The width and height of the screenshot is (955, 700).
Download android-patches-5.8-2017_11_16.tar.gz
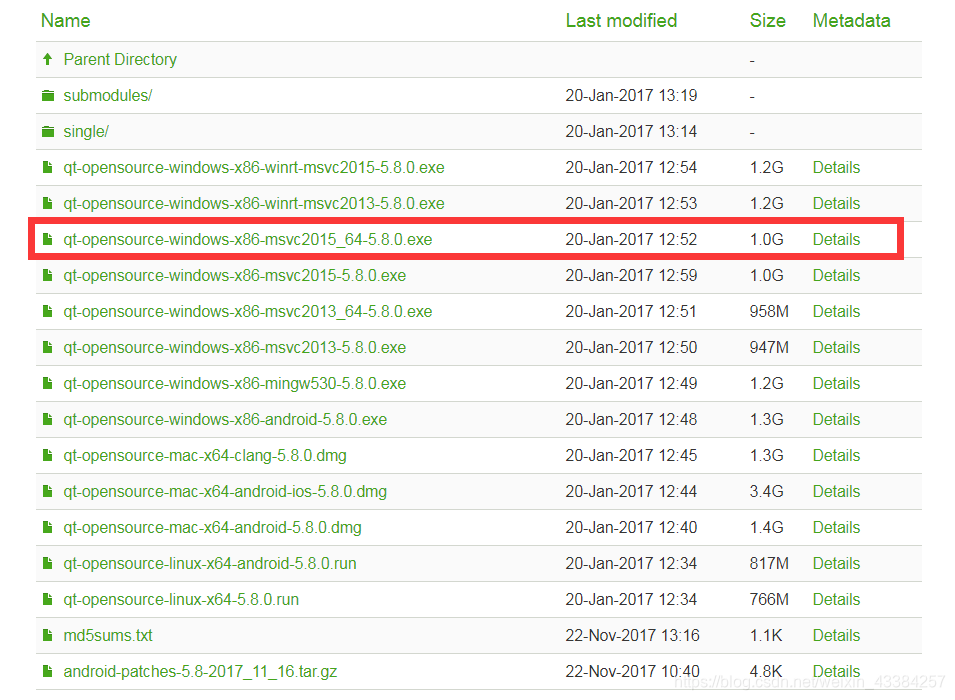click(x=200, y=671)
